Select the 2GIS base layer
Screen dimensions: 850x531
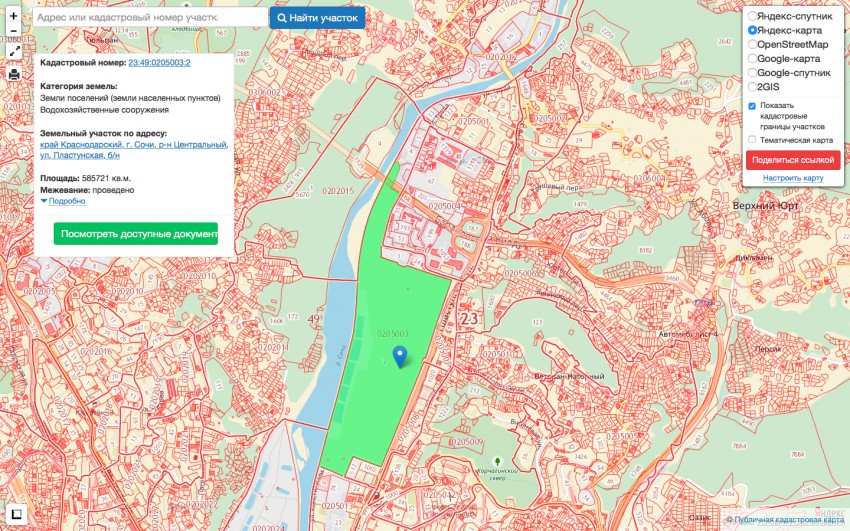coord(753,87)
